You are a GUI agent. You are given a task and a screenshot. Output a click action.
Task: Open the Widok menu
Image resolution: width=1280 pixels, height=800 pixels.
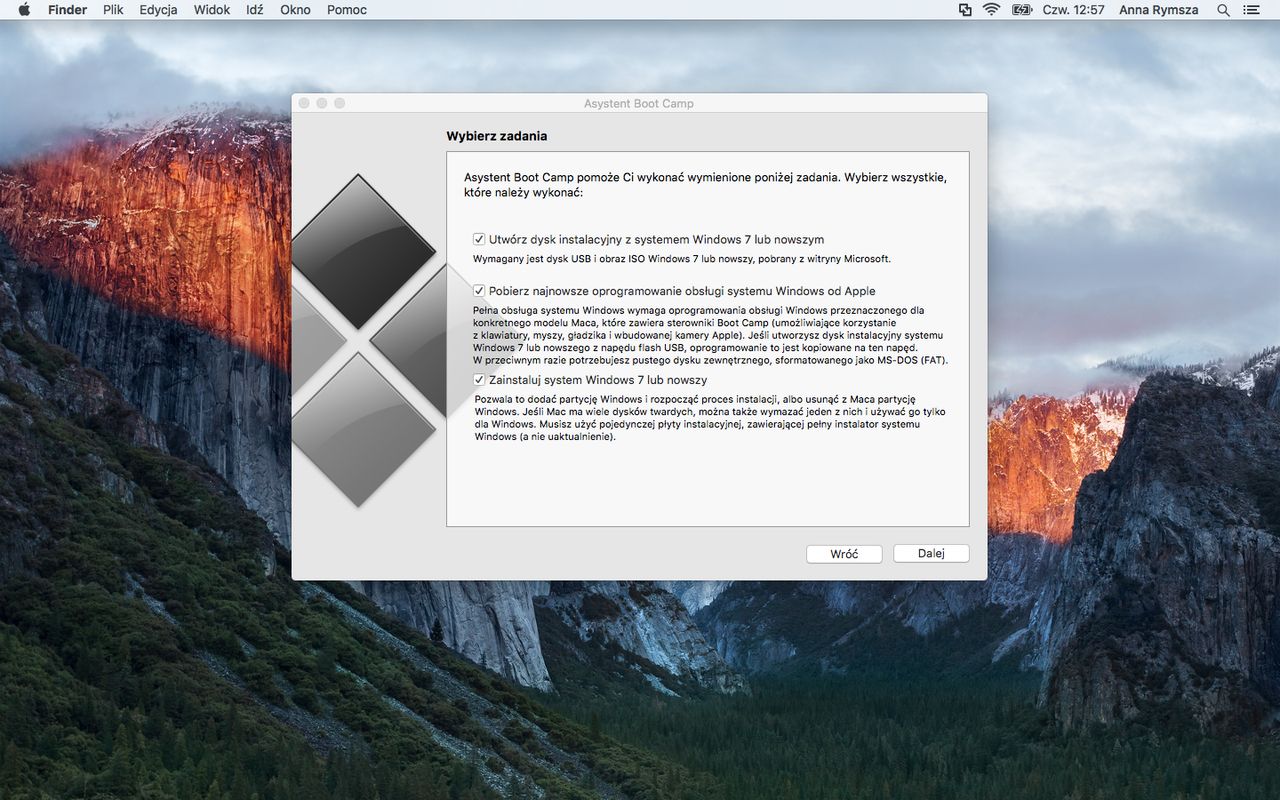tap(212, 10)
